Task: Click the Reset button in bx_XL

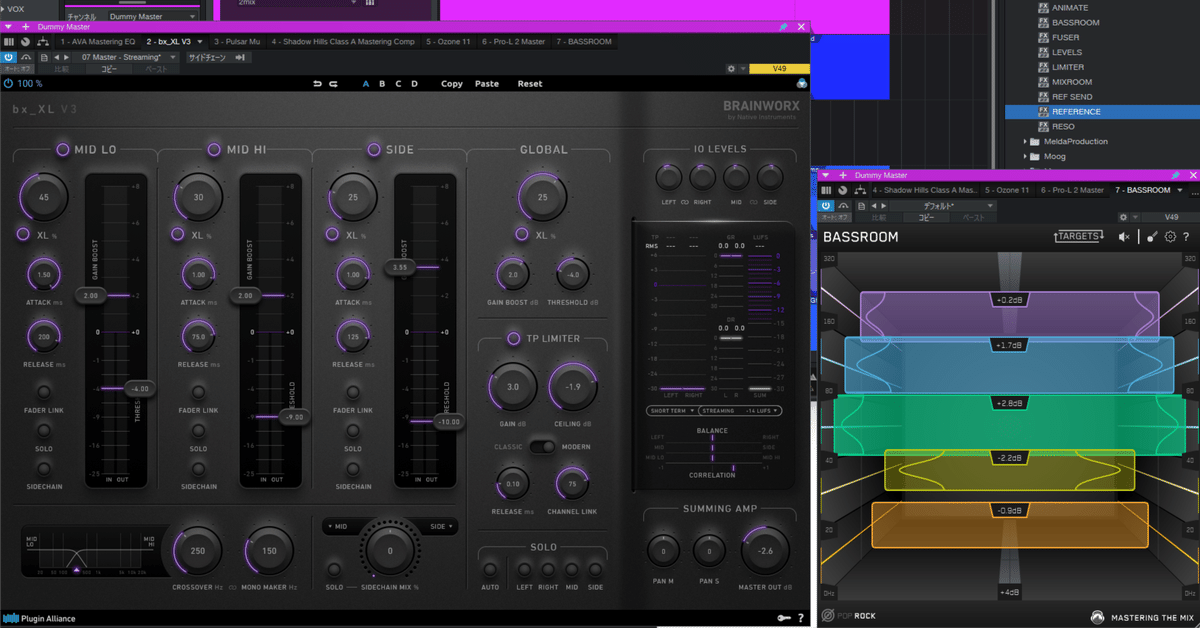Action: pos(530,84)
